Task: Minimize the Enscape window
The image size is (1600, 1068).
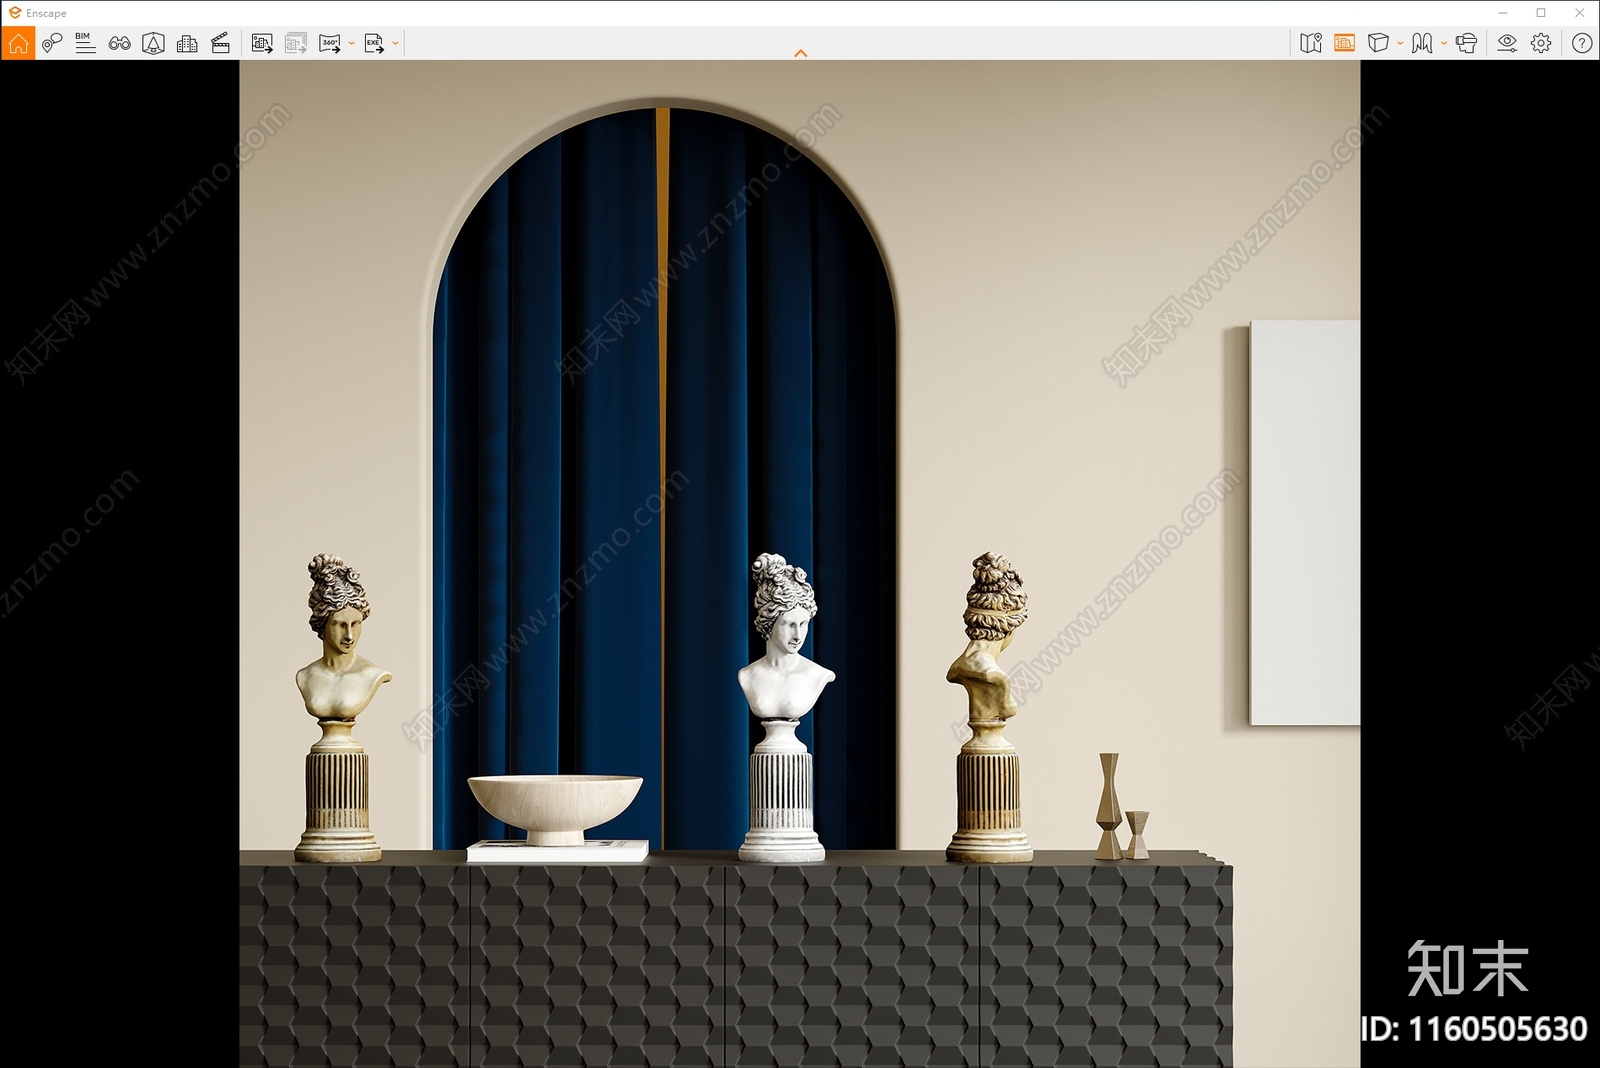Action: coord(1503,13)
